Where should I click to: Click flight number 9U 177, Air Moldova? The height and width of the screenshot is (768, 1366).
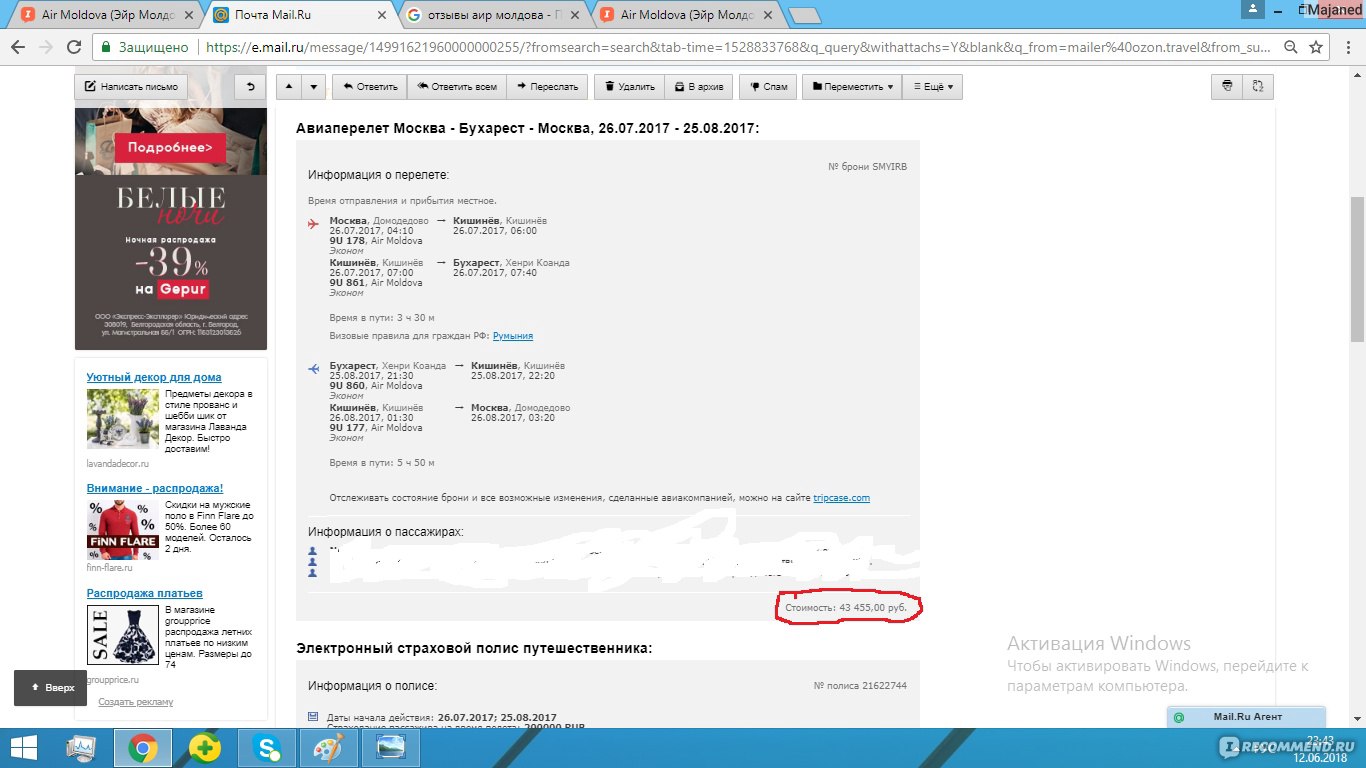[376, 428]
